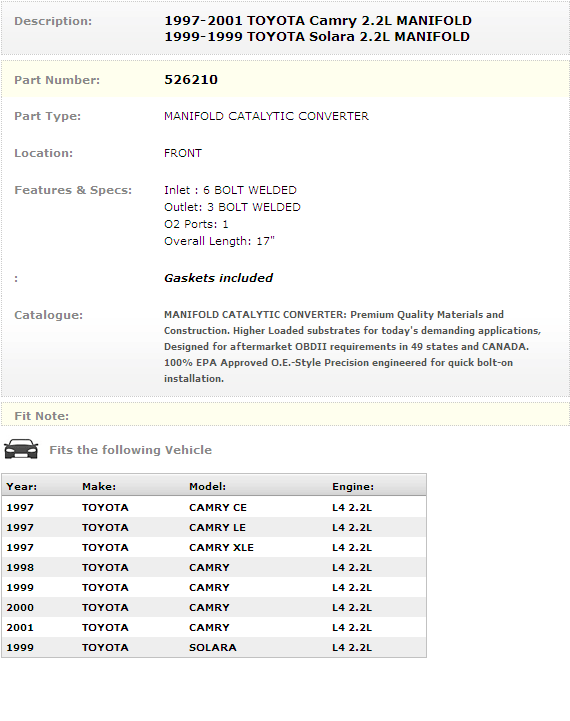Click the 1997-2001 Toyota Camry description line

tap(318, 21)
